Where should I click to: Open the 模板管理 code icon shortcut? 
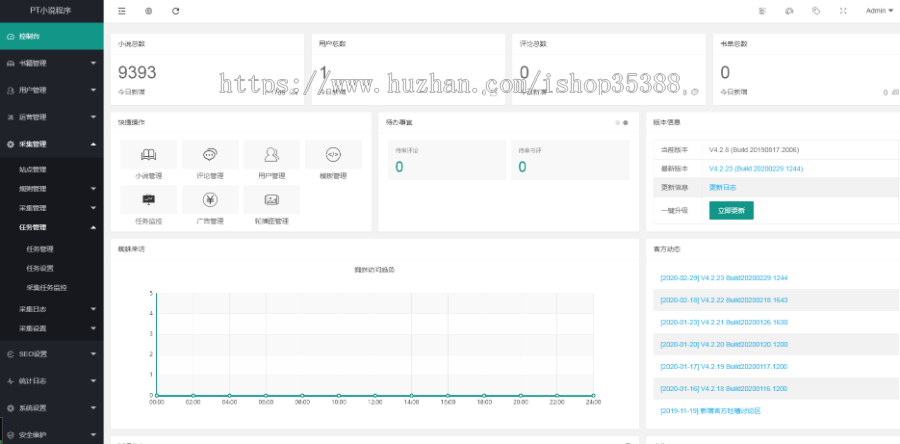[x=334, y=154]
